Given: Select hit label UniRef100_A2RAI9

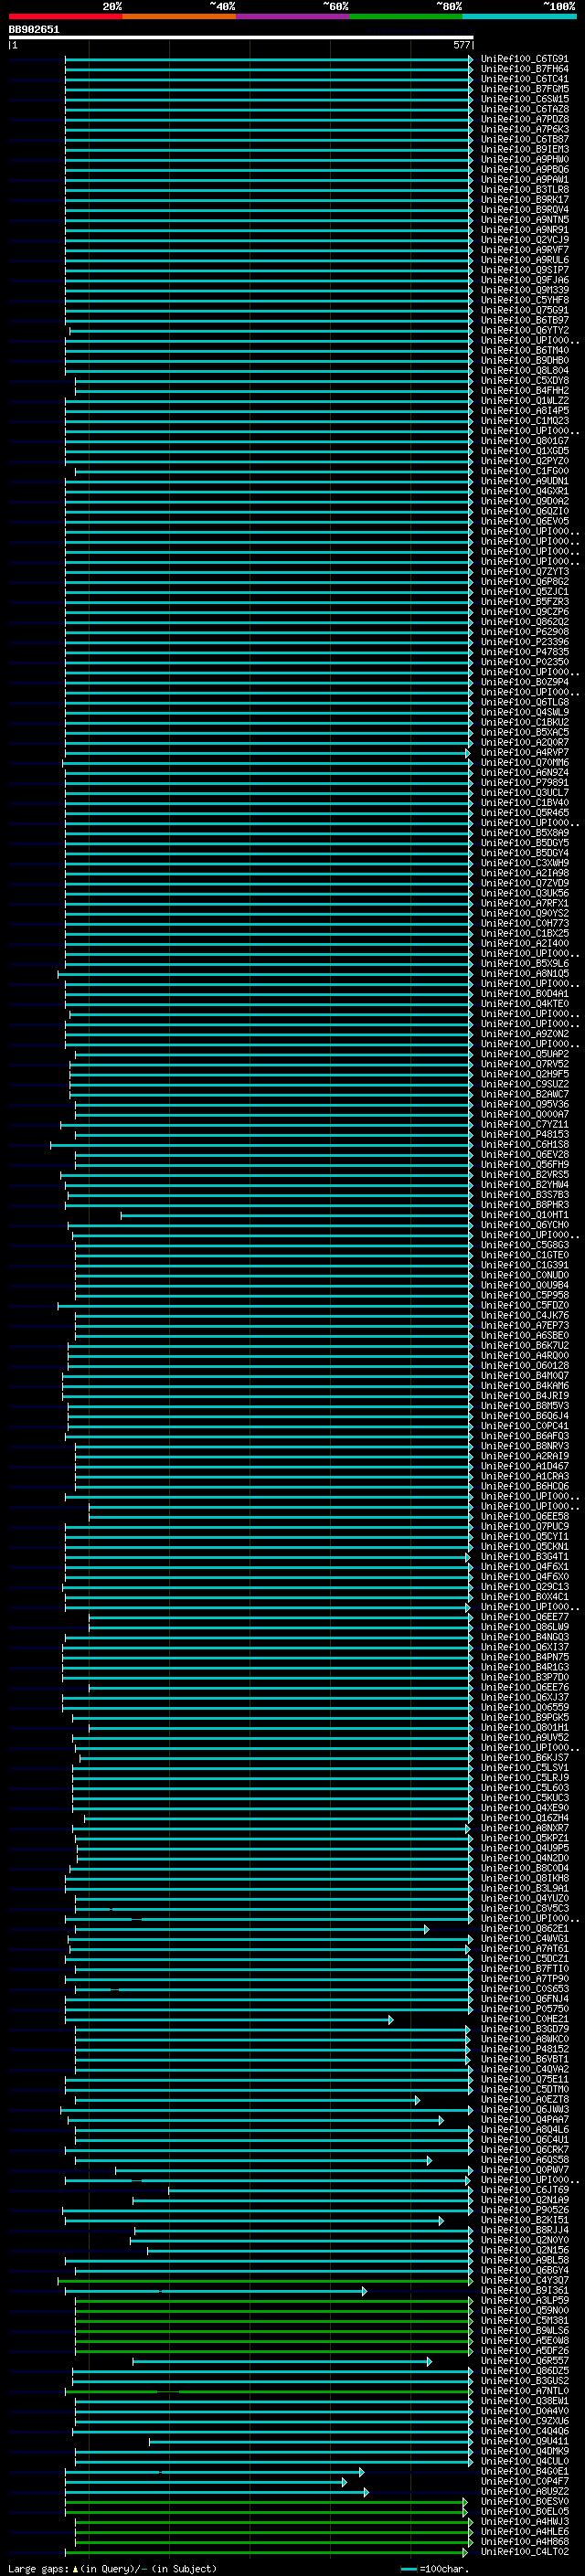Looking at the screenshot, I should 525,1457.
